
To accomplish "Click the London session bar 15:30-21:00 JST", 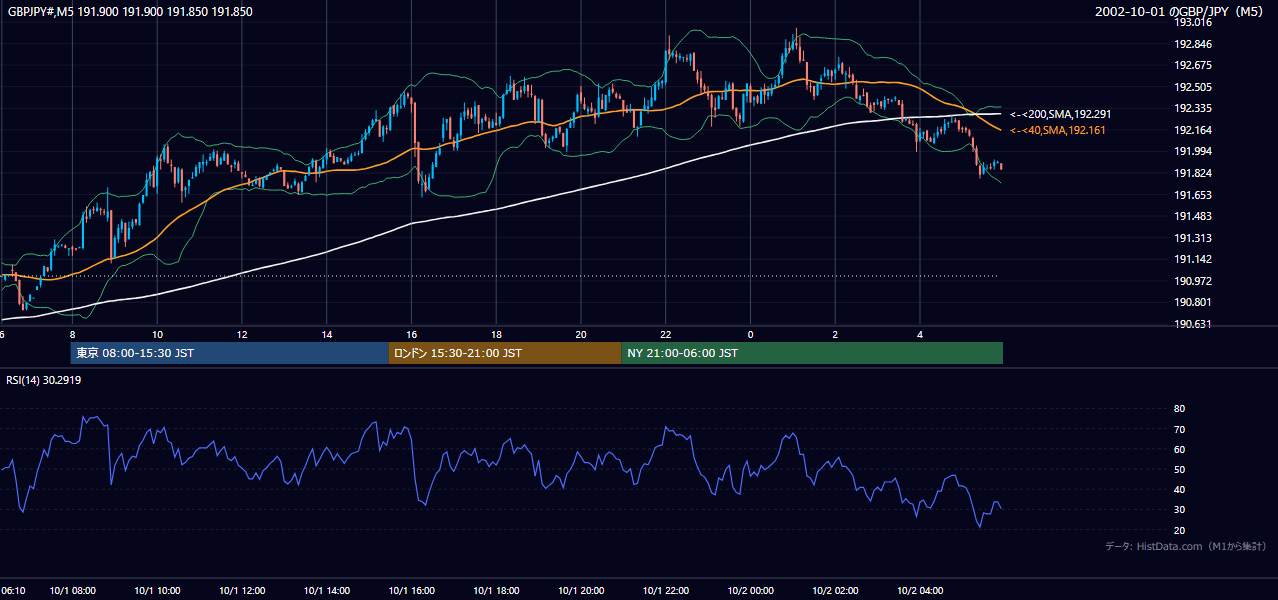I will point(505,353).
